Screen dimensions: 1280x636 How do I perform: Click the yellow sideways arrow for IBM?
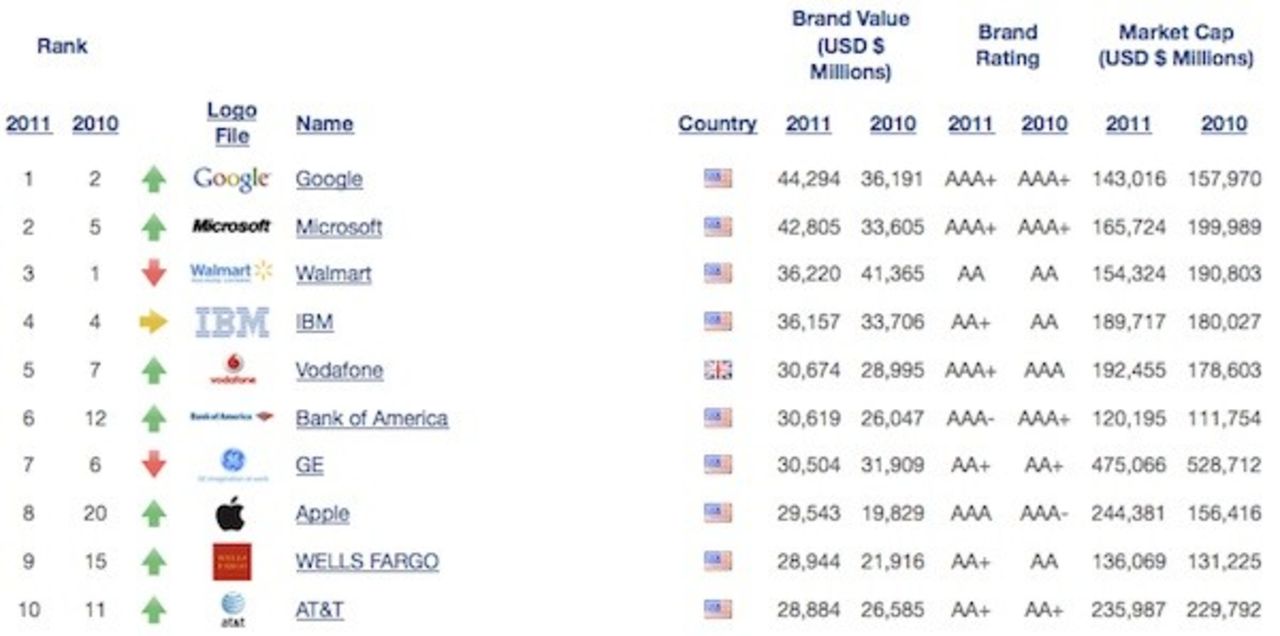(x=153, y=322)
